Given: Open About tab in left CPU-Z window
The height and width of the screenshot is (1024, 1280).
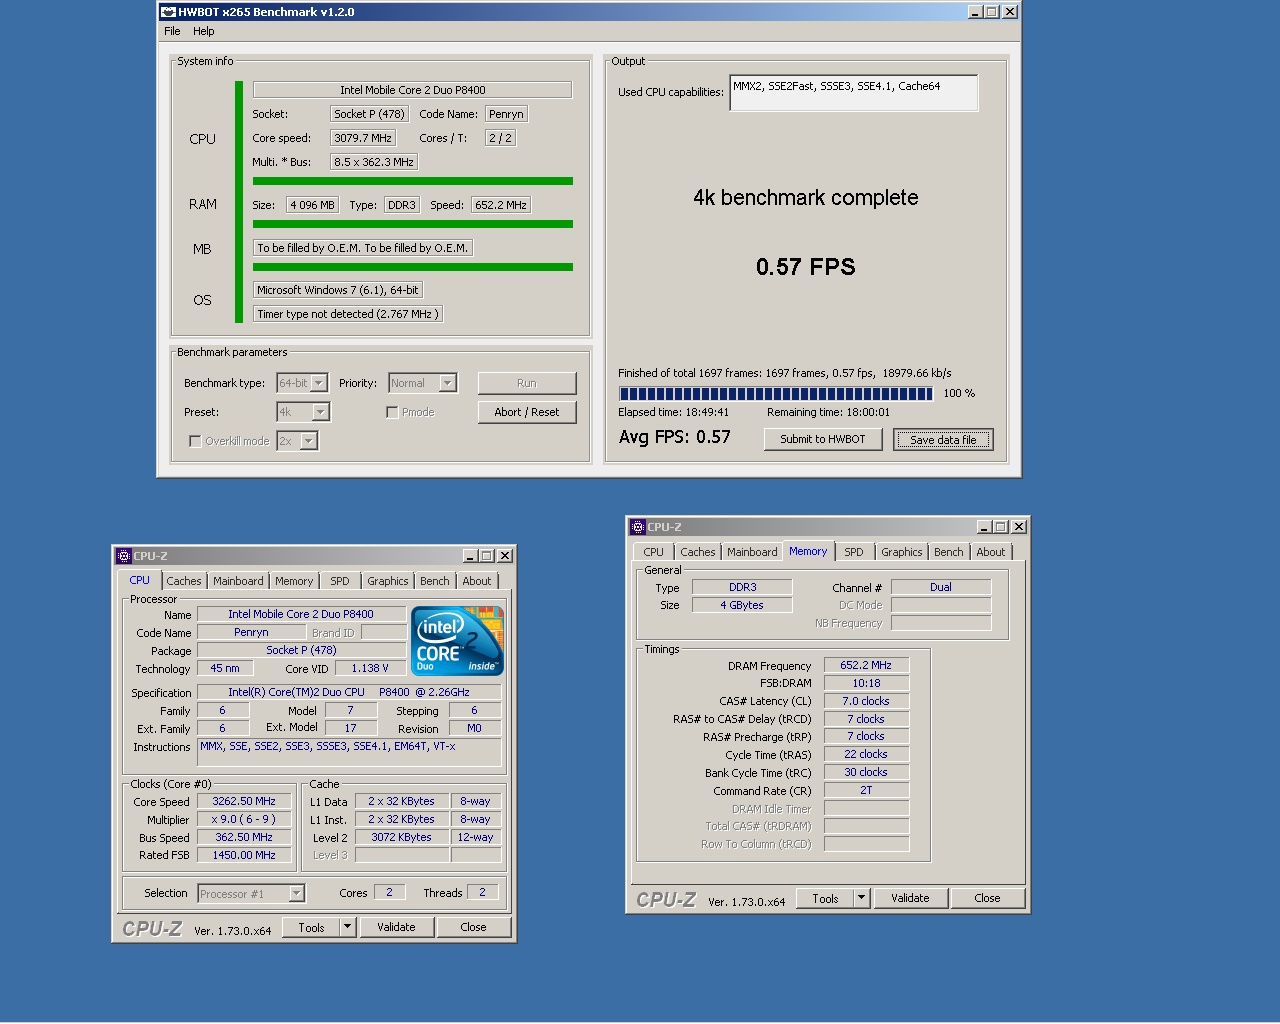Looking at the screenshot, I should (477, 581).
